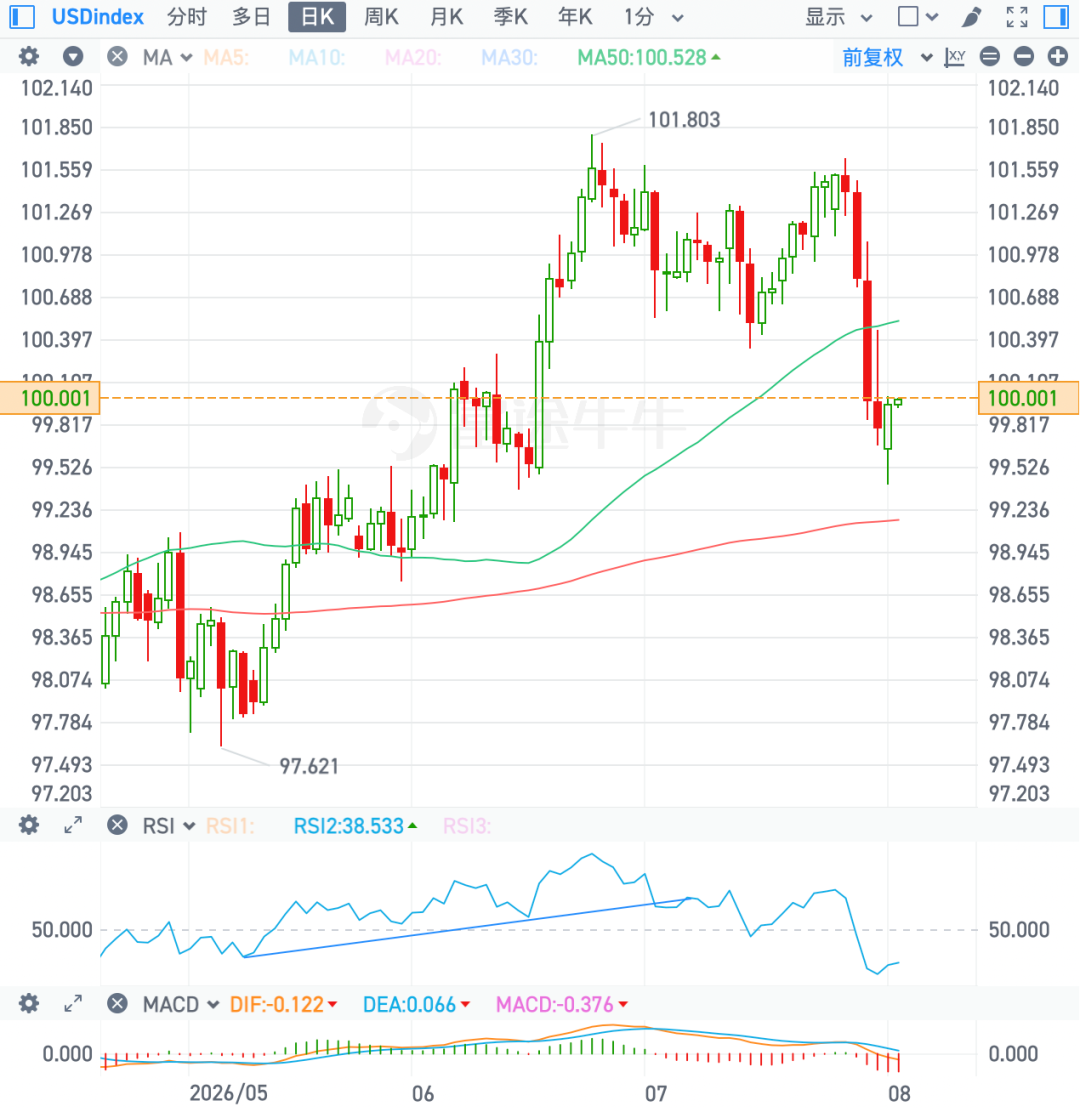The width and height of the screenshot is (1080, 1112).
Task: Toggle the MA30 line visibility
Action: pos(509,57)
